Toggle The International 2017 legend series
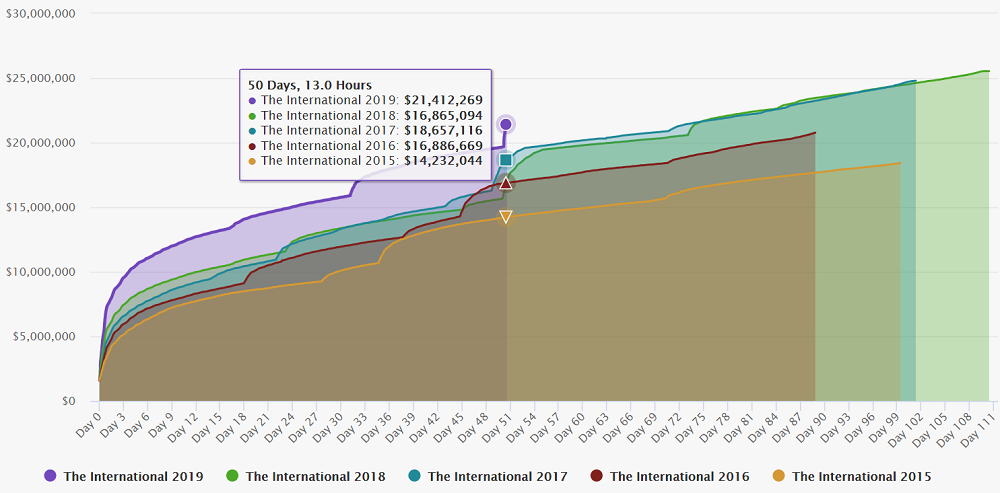 coord(488,476)
